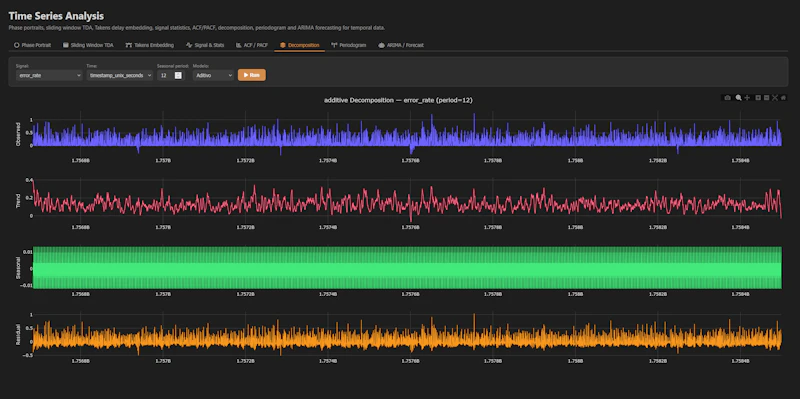Open the ACF / PACF tab
This screenshot has height=399, width=800.
coord(252,45)
